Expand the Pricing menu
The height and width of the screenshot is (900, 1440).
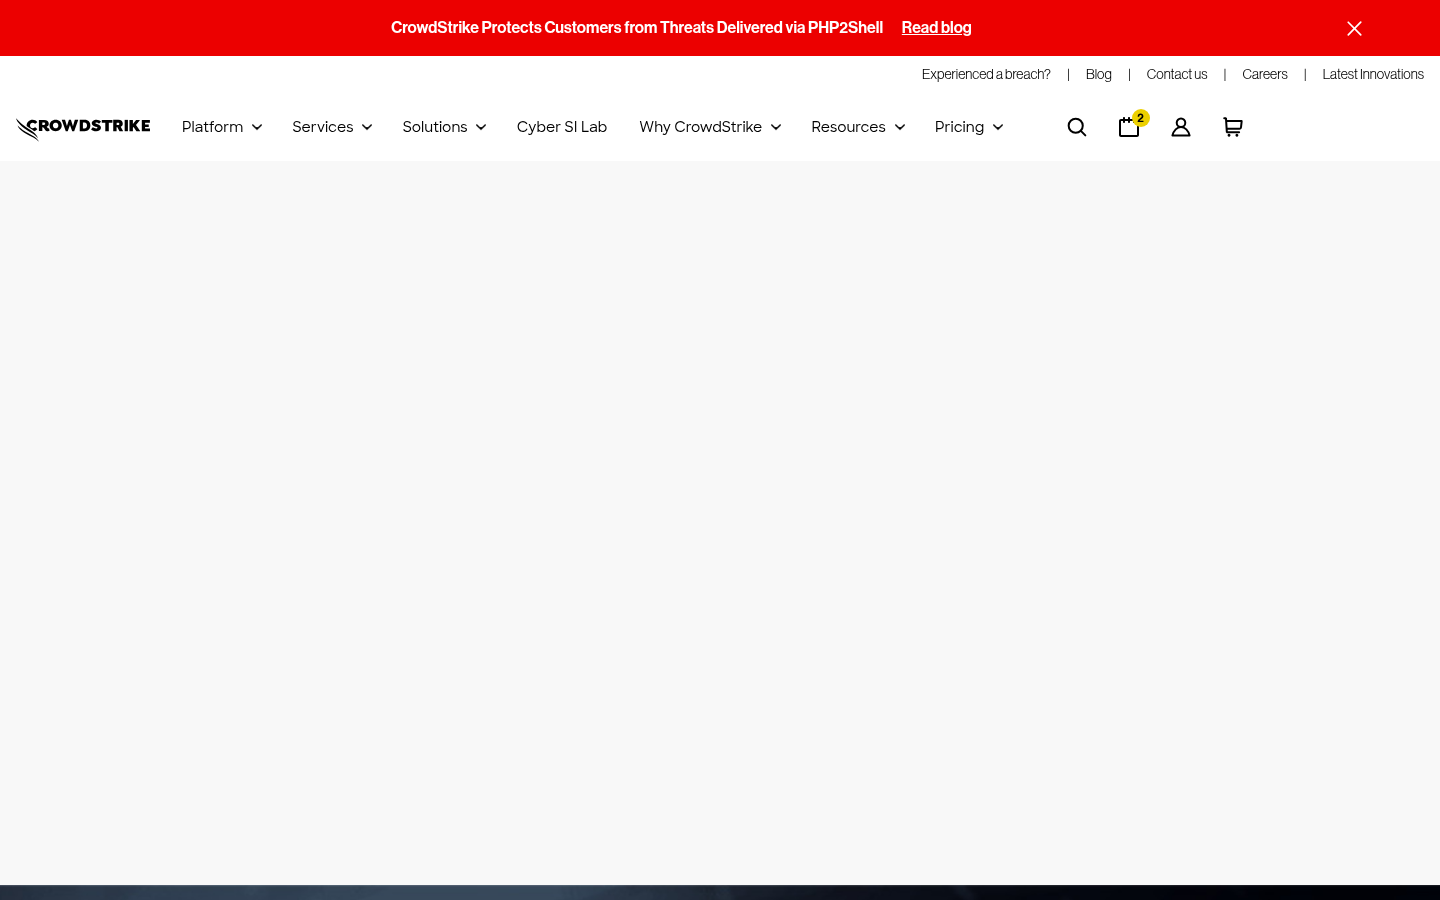969,127
